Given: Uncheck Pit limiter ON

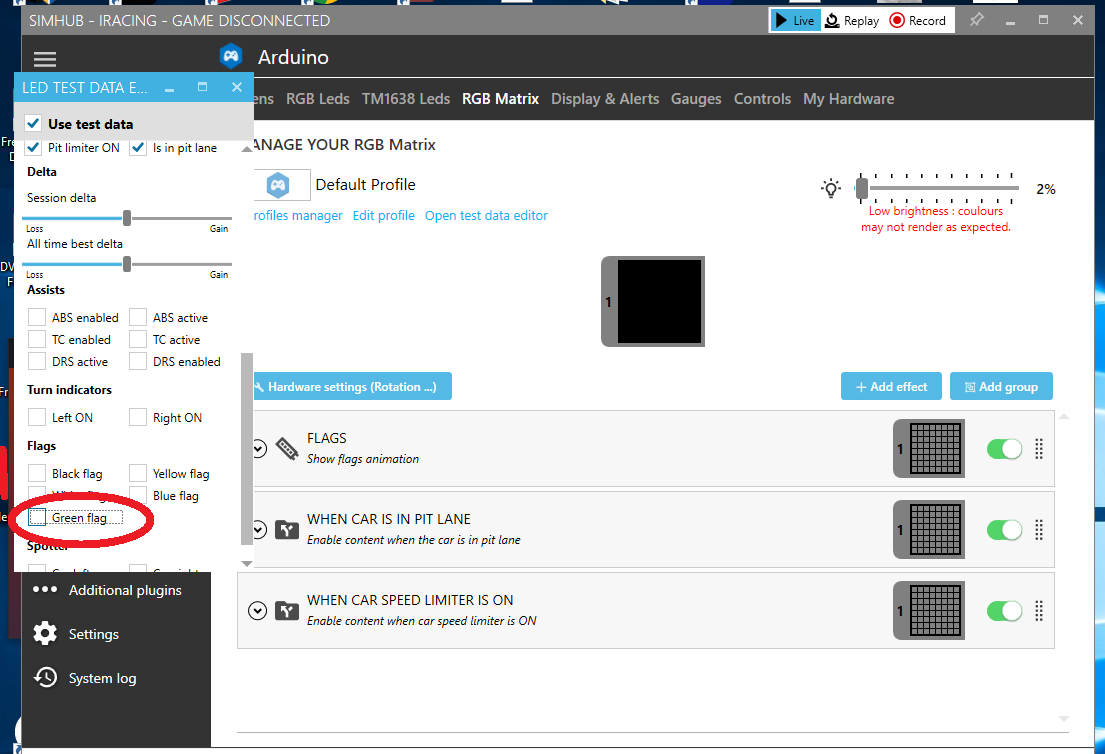Looking at the screenshot, I should click(x=34, y=148).
